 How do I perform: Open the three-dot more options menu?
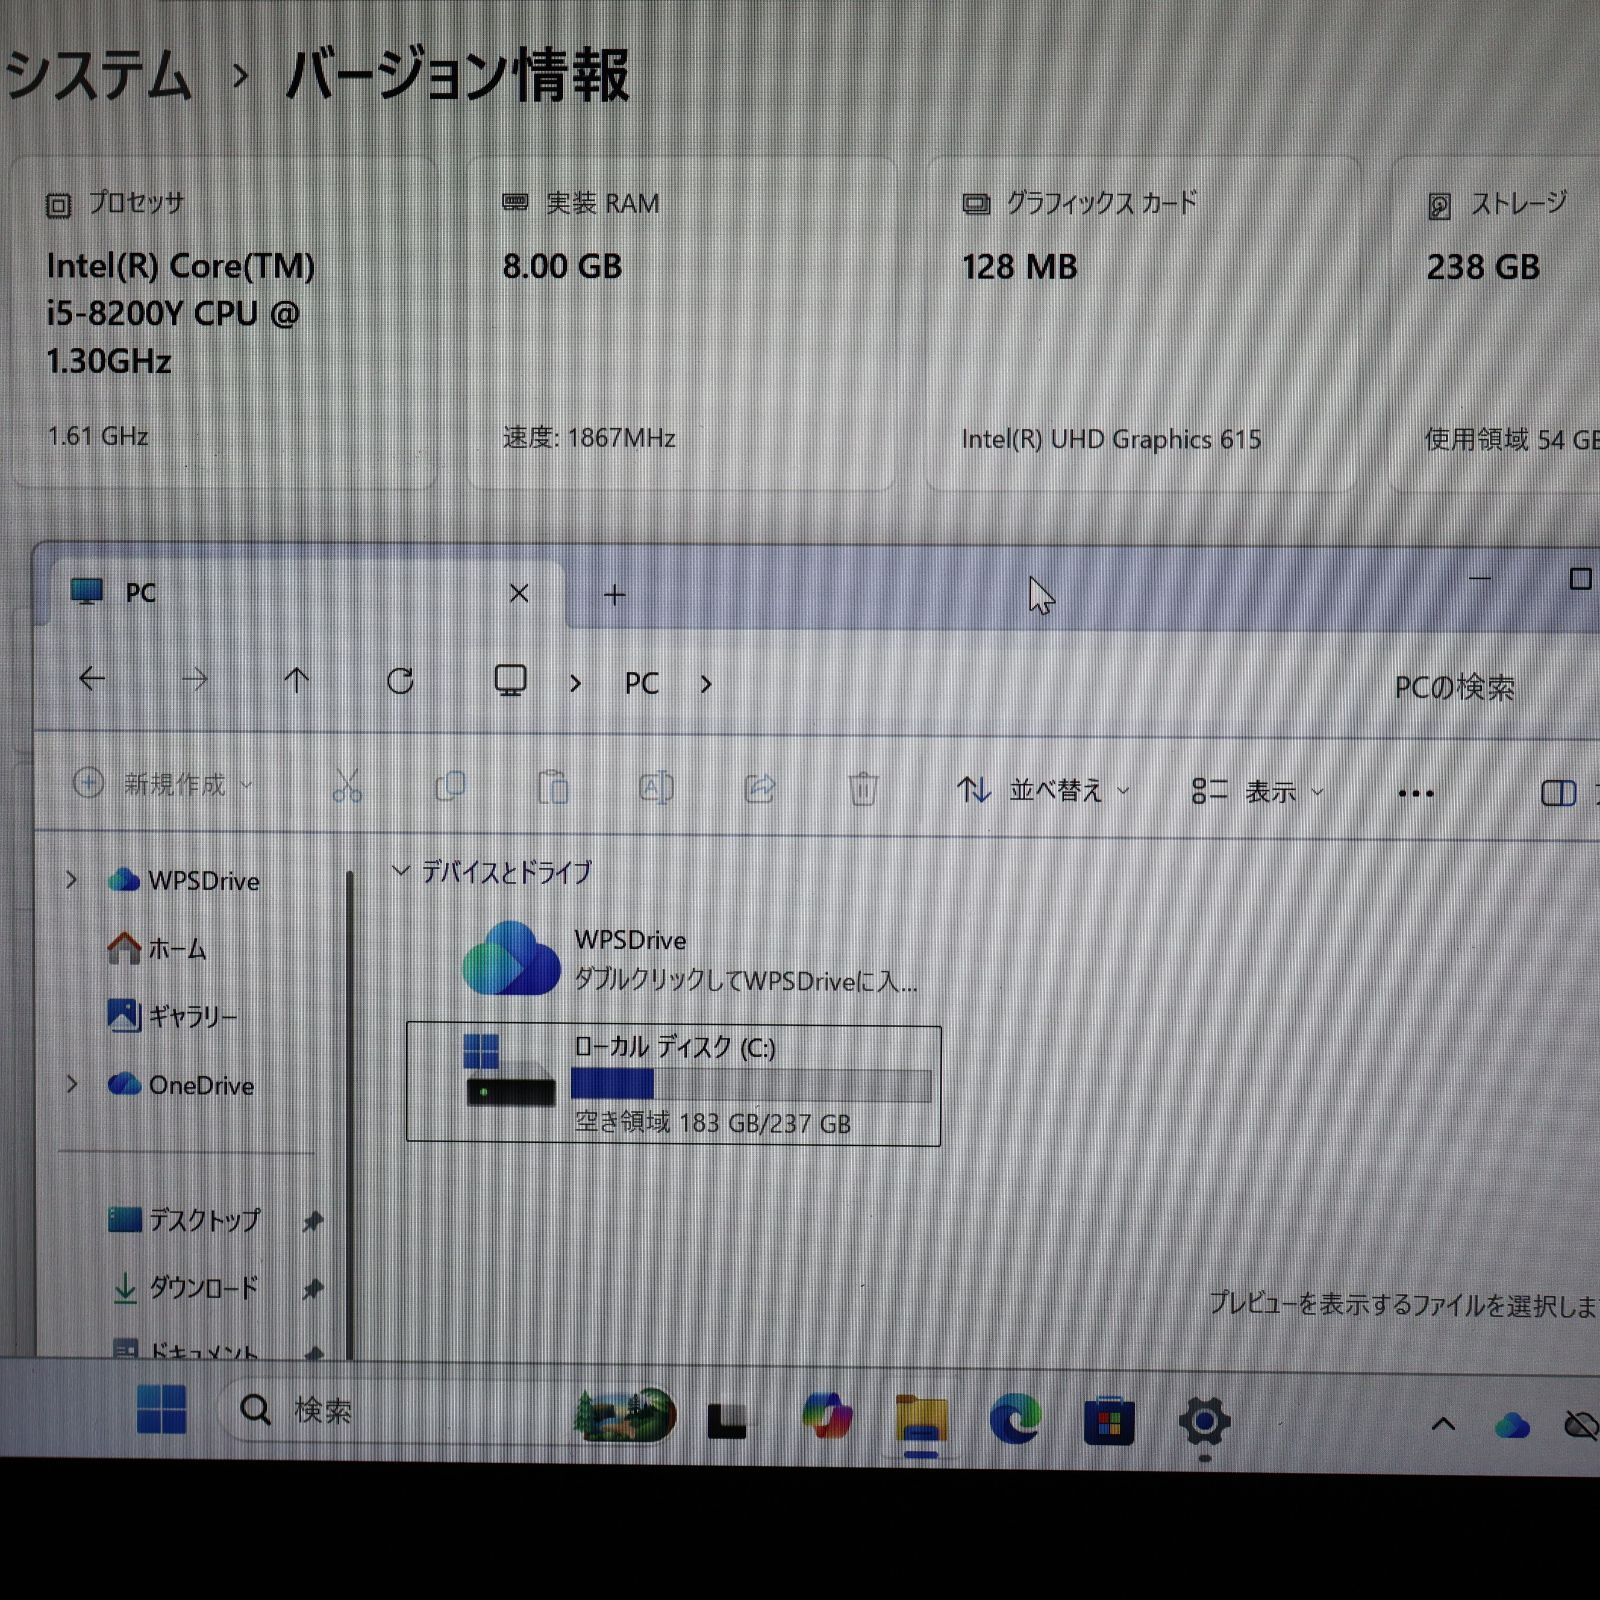point(1416,794)
